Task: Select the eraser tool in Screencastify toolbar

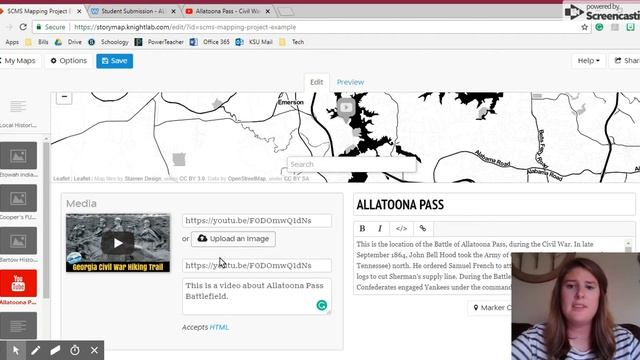Action: [55, 350]
